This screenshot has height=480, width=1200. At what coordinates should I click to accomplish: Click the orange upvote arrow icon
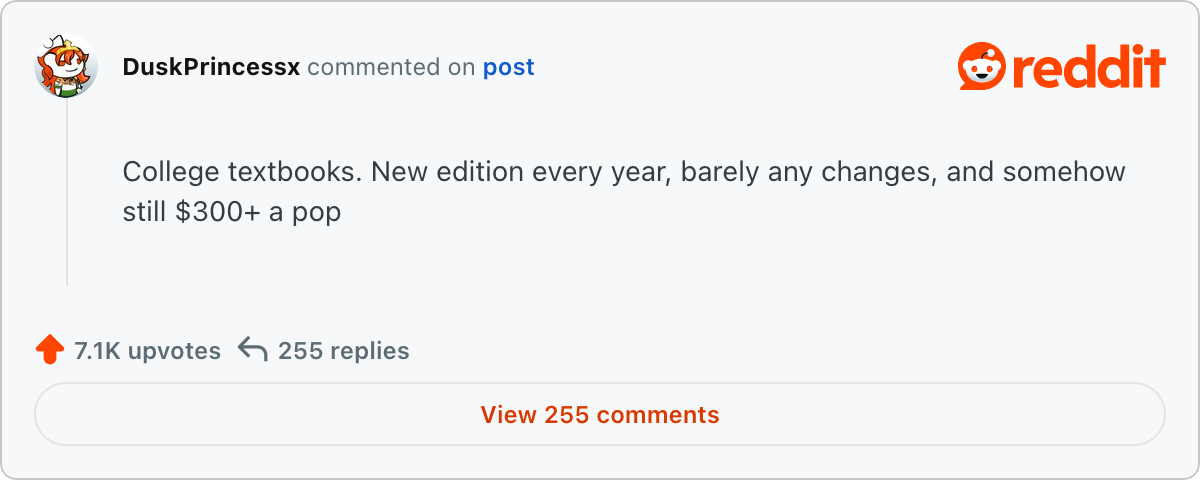point(49,350)
